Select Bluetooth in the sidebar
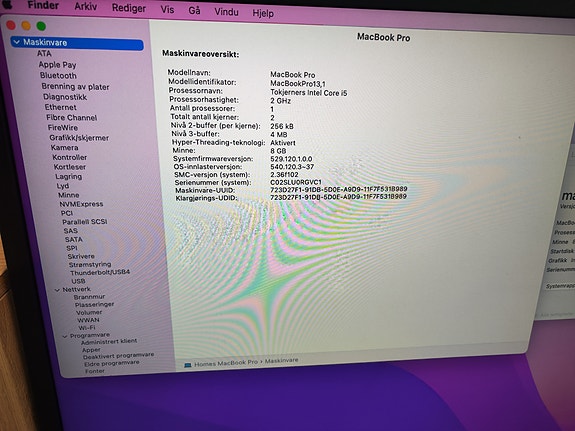This screenshot has height=431, width=575. [58, 75]
